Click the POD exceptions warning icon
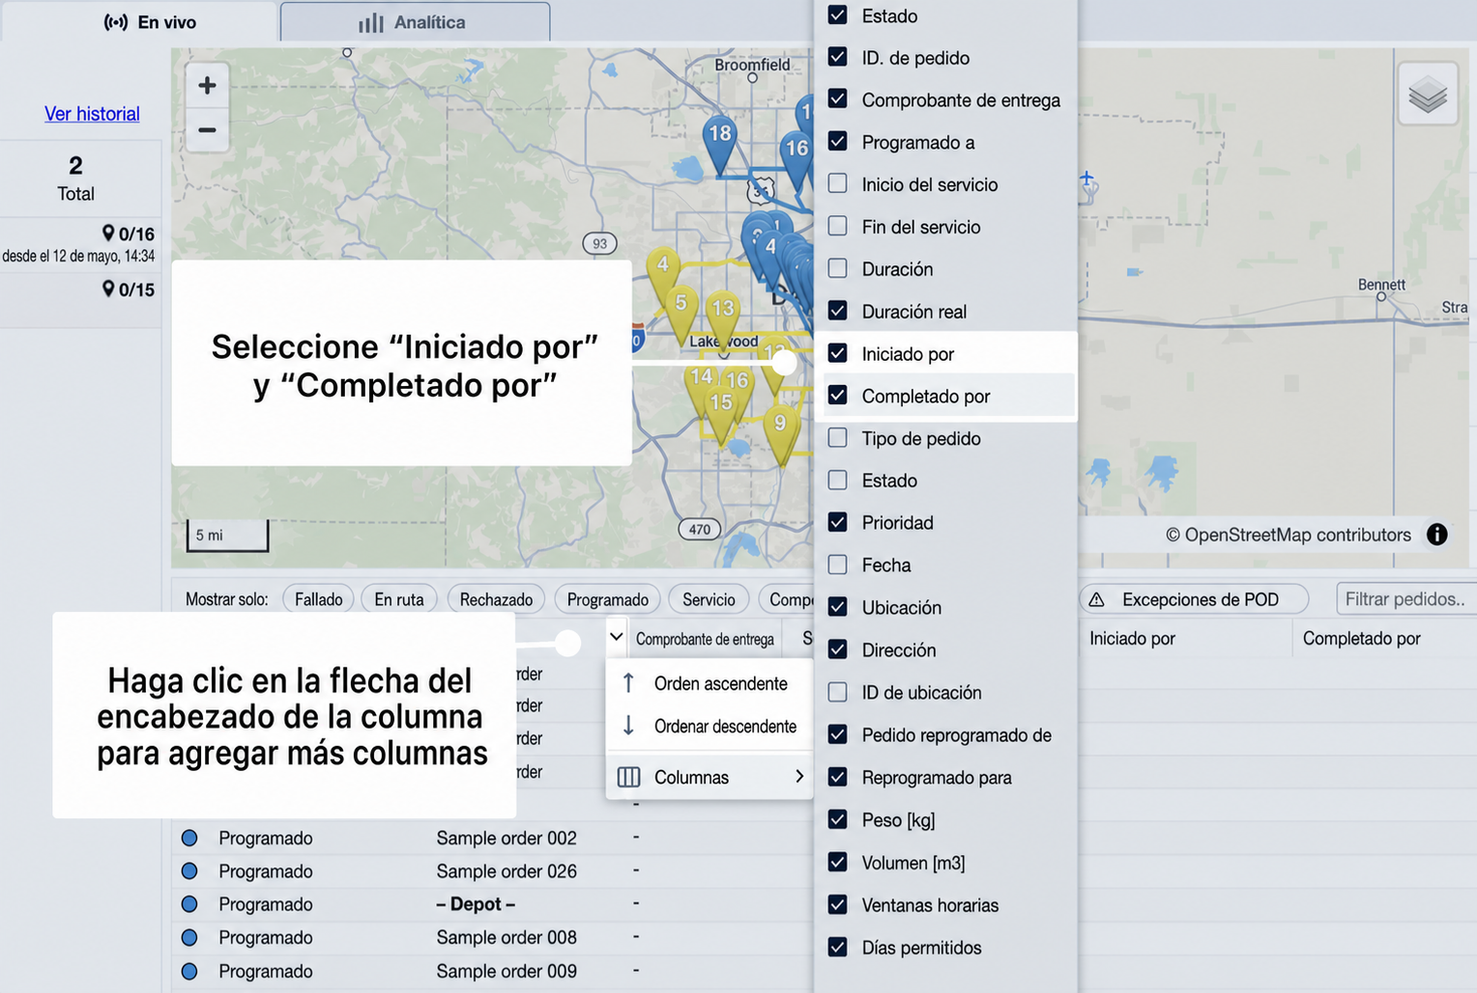 pyautogui.click(x=1096, y=599)
